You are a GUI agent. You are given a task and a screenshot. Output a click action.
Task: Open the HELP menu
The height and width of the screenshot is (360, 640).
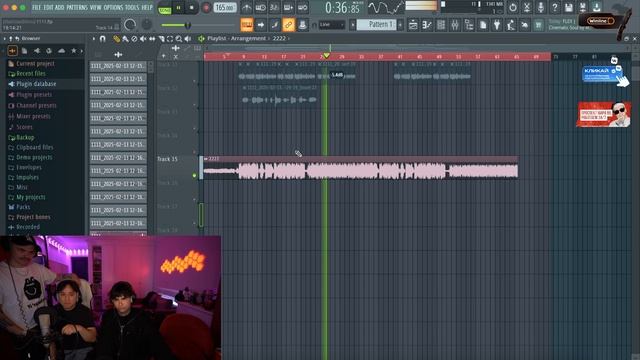pyautogui.click(x=147, y=7)
